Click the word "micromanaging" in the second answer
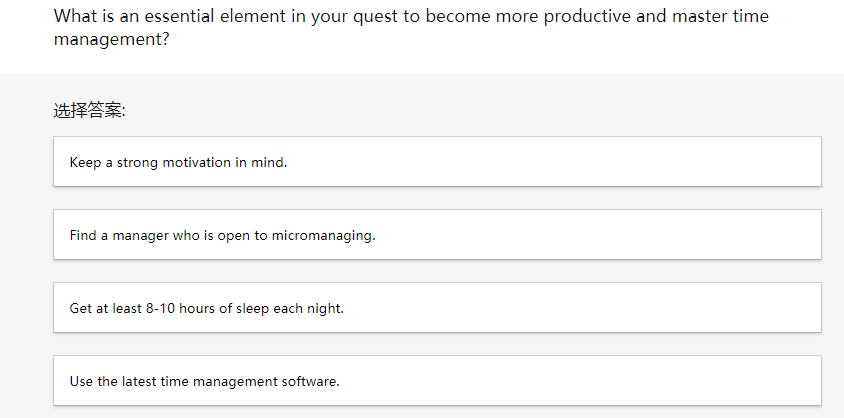 tap(322, 236)
